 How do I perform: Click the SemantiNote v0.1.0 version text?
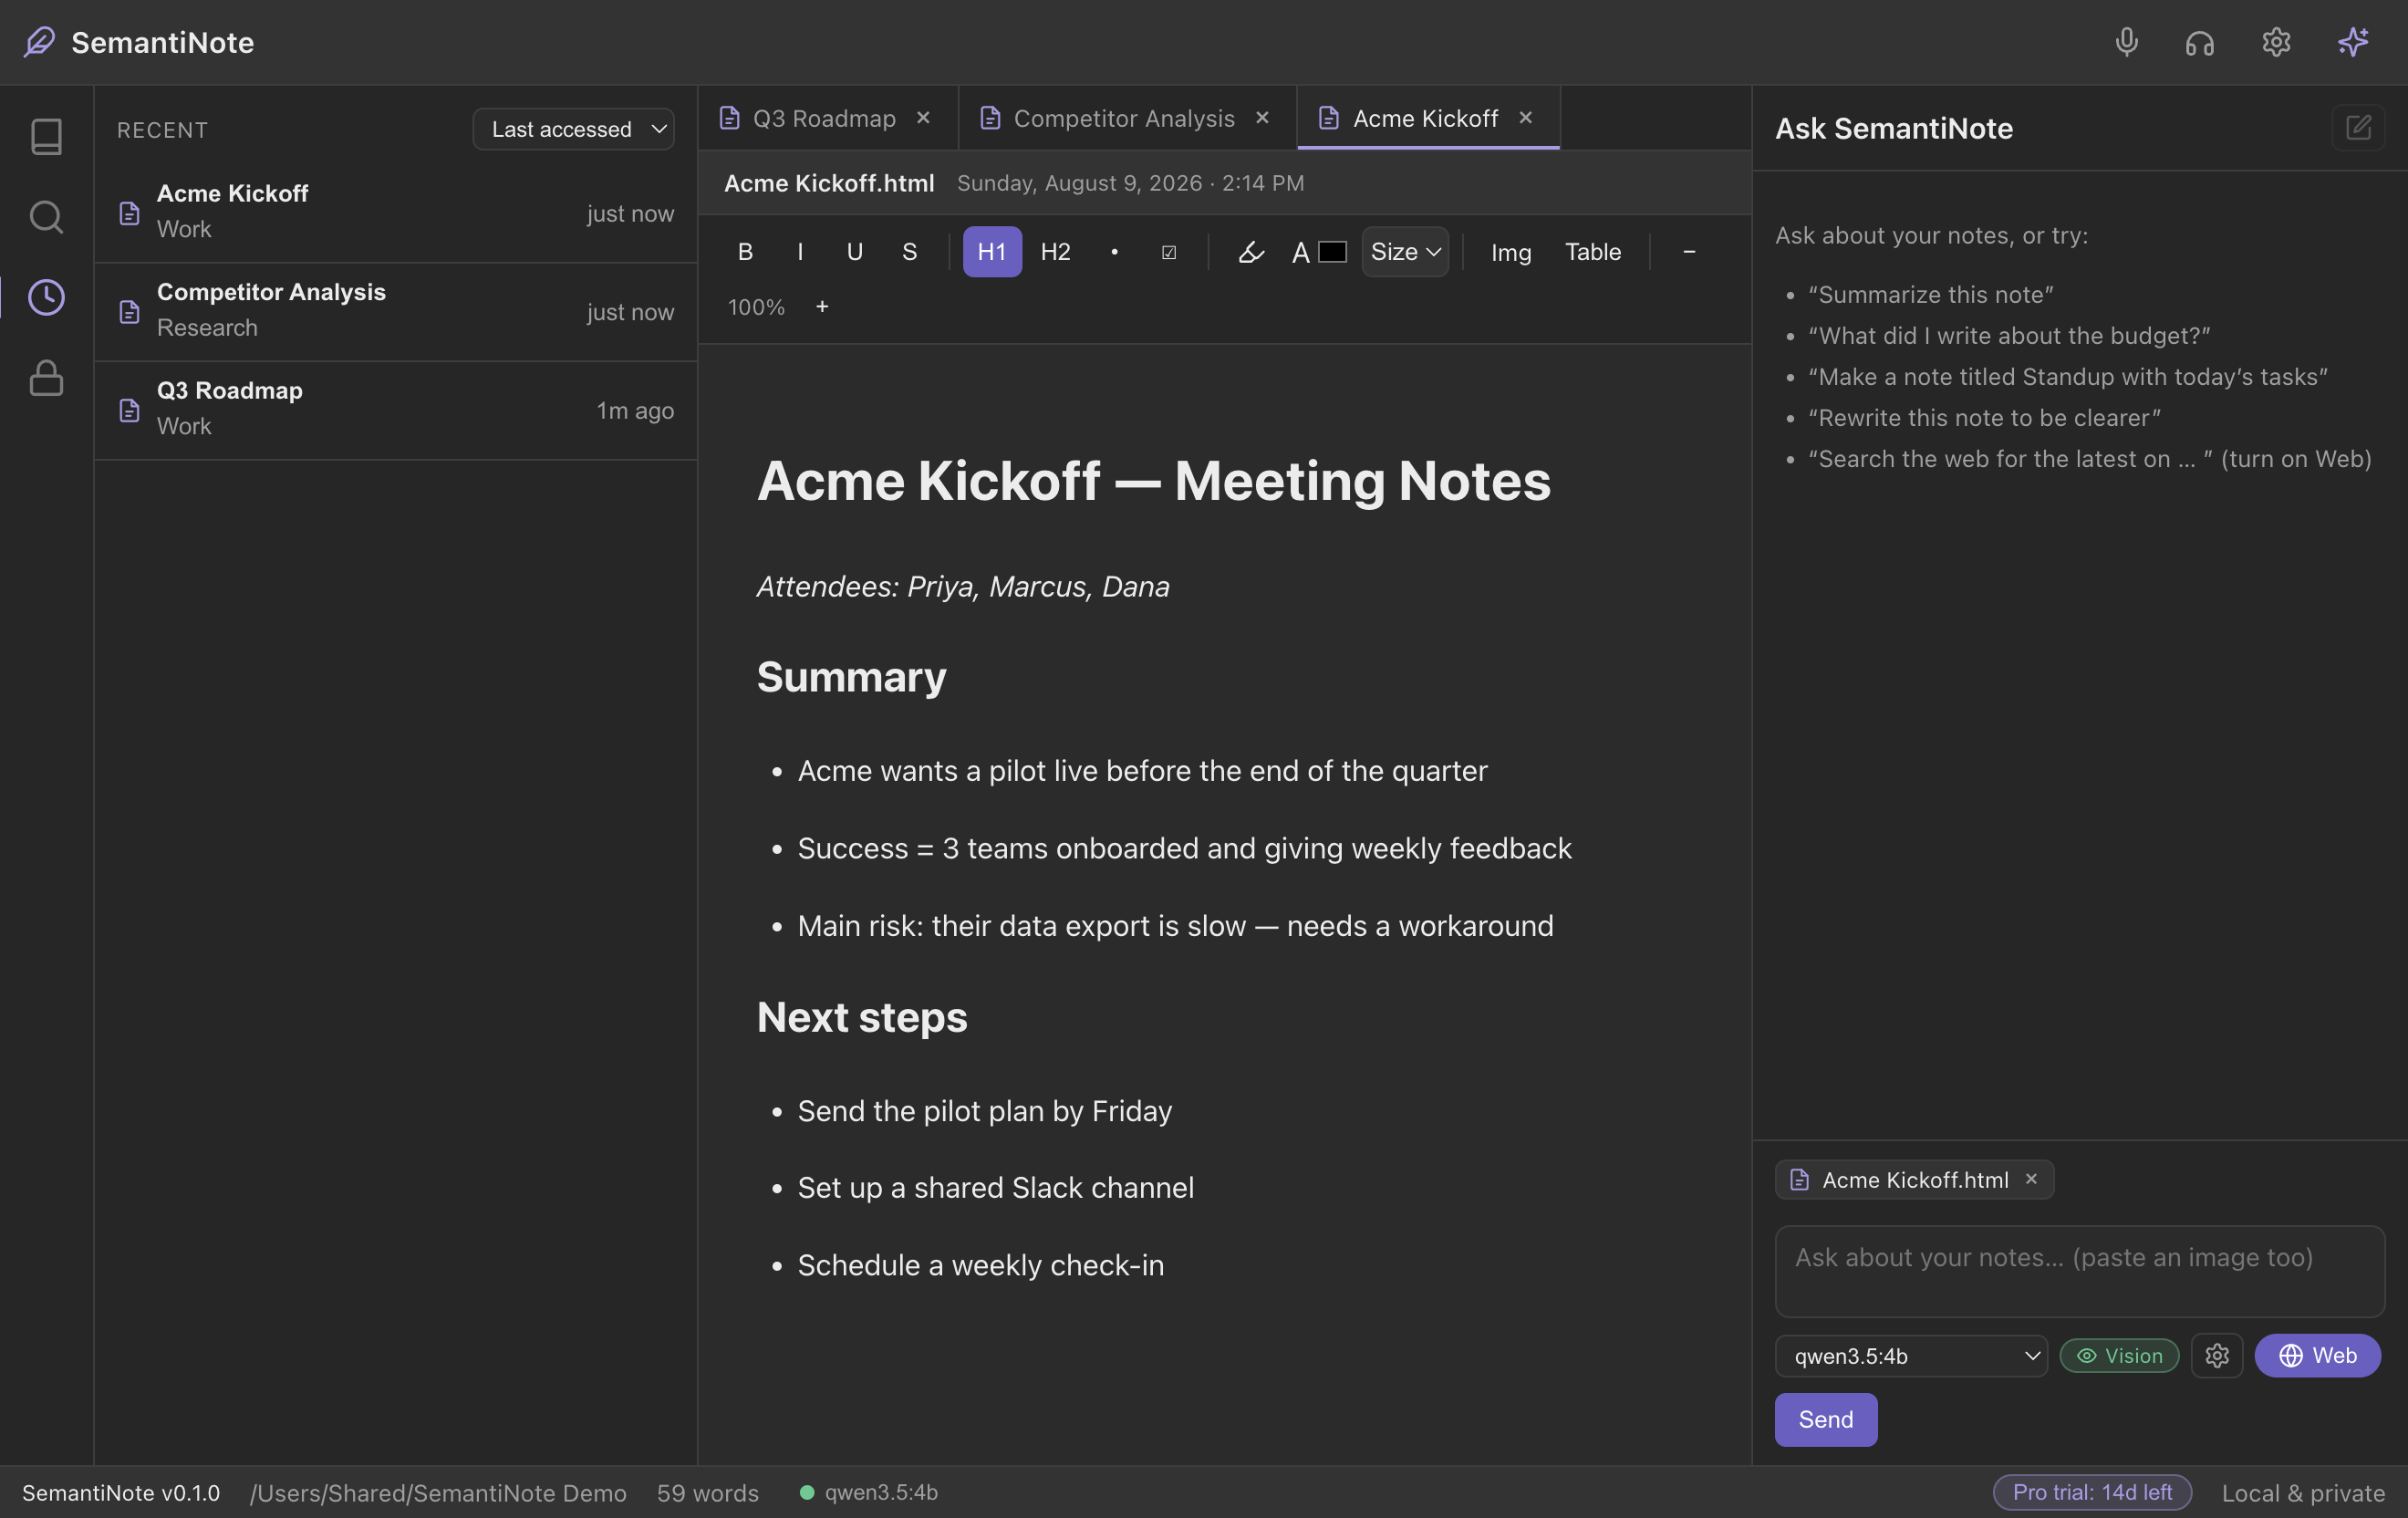coord(121,1492)
